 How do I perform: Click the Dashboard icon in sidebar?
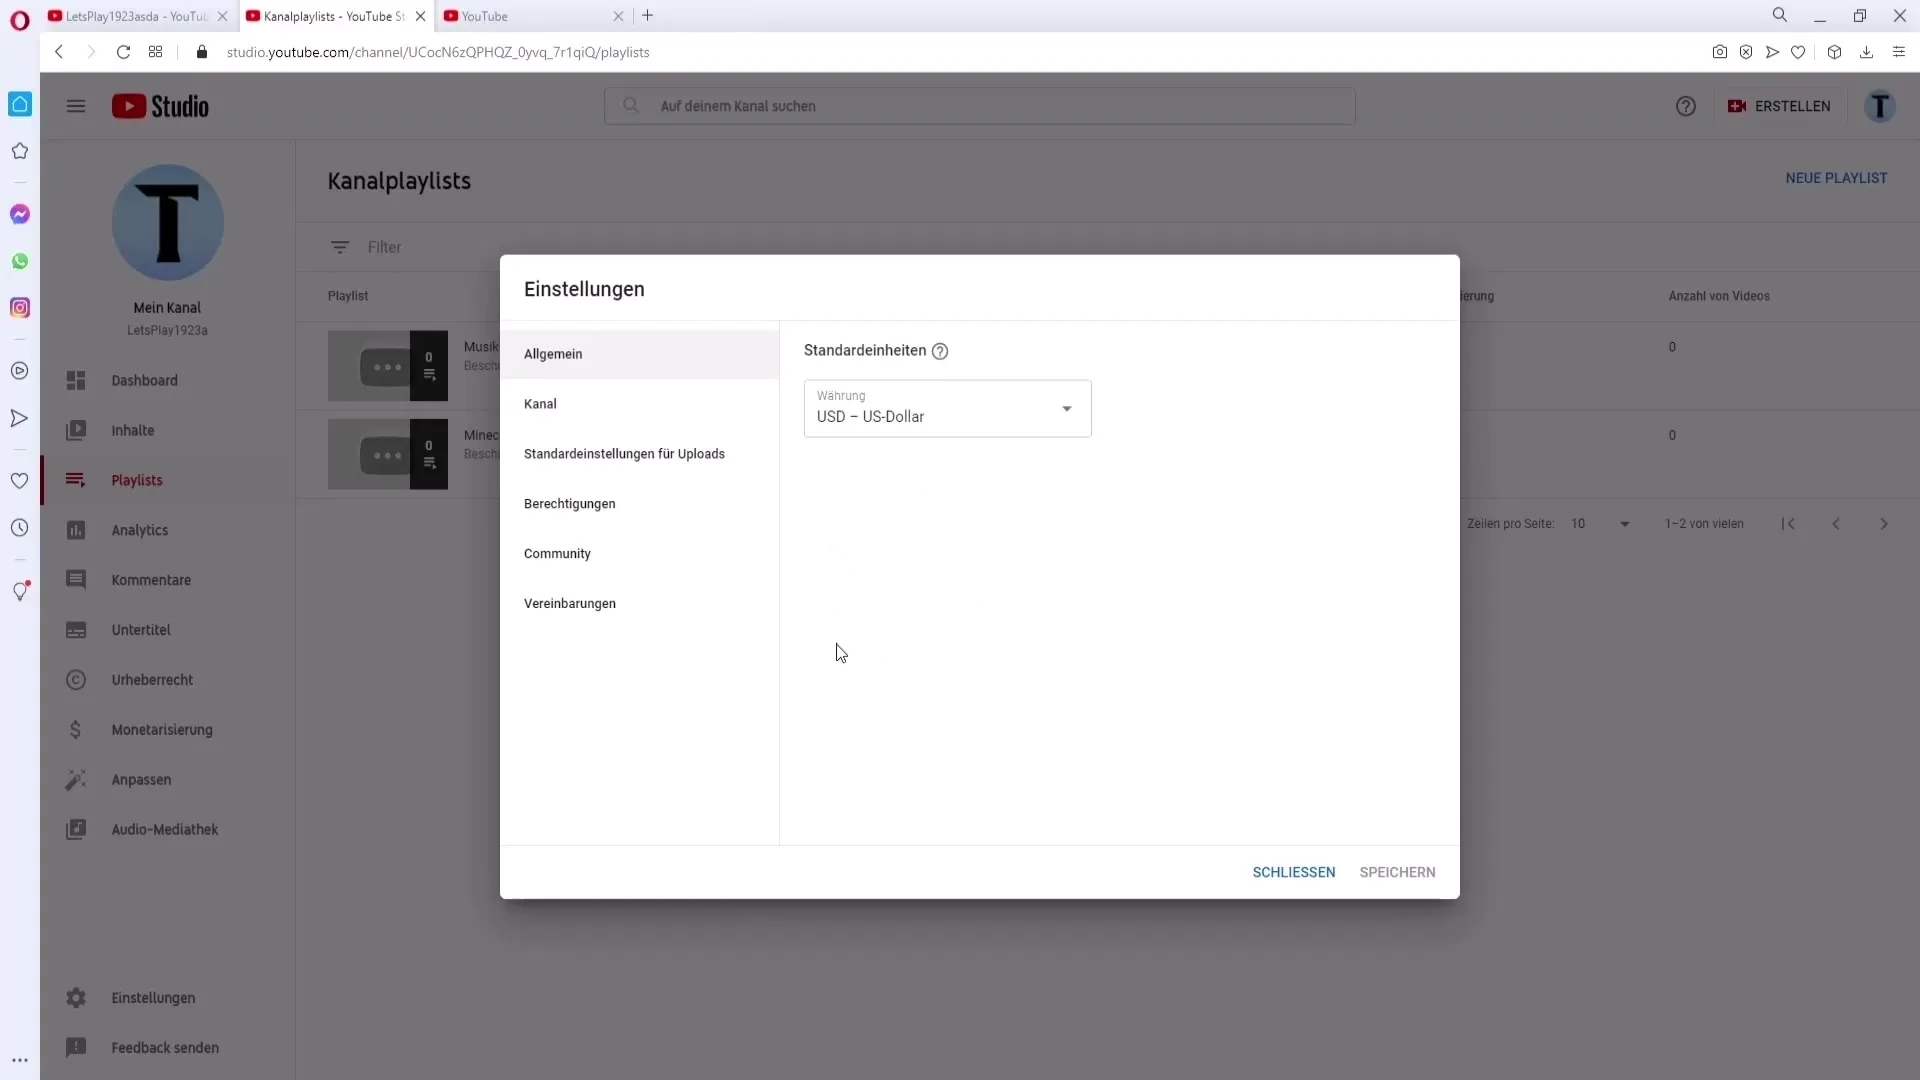click(75, 380)
